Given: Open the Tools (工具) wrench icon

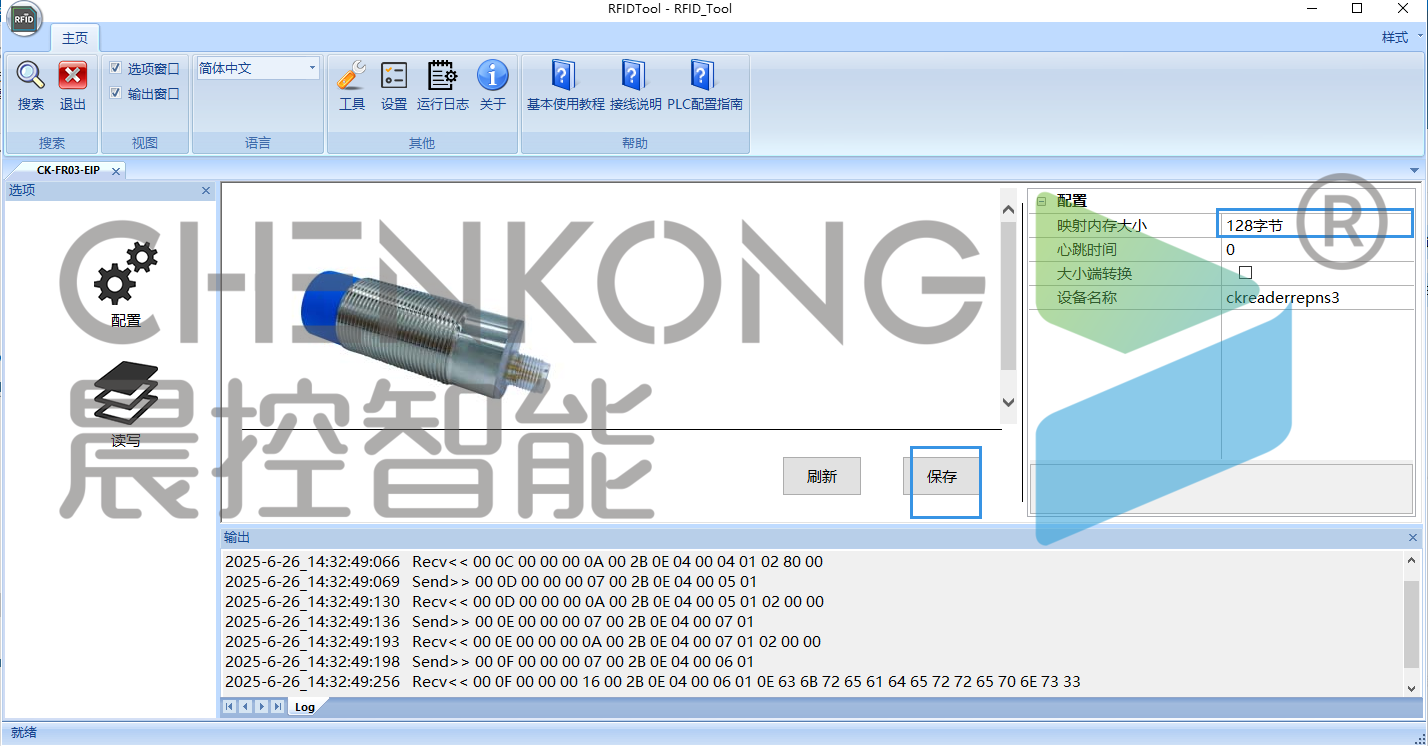Looking at the screenshot, I should (352, 76).
